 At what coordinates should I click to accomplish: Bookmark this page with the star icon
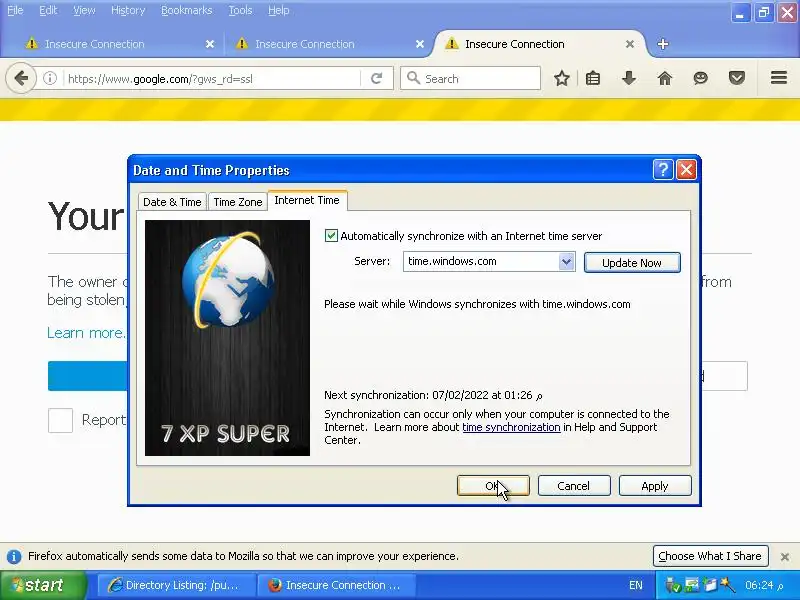(x=561, y=79)
